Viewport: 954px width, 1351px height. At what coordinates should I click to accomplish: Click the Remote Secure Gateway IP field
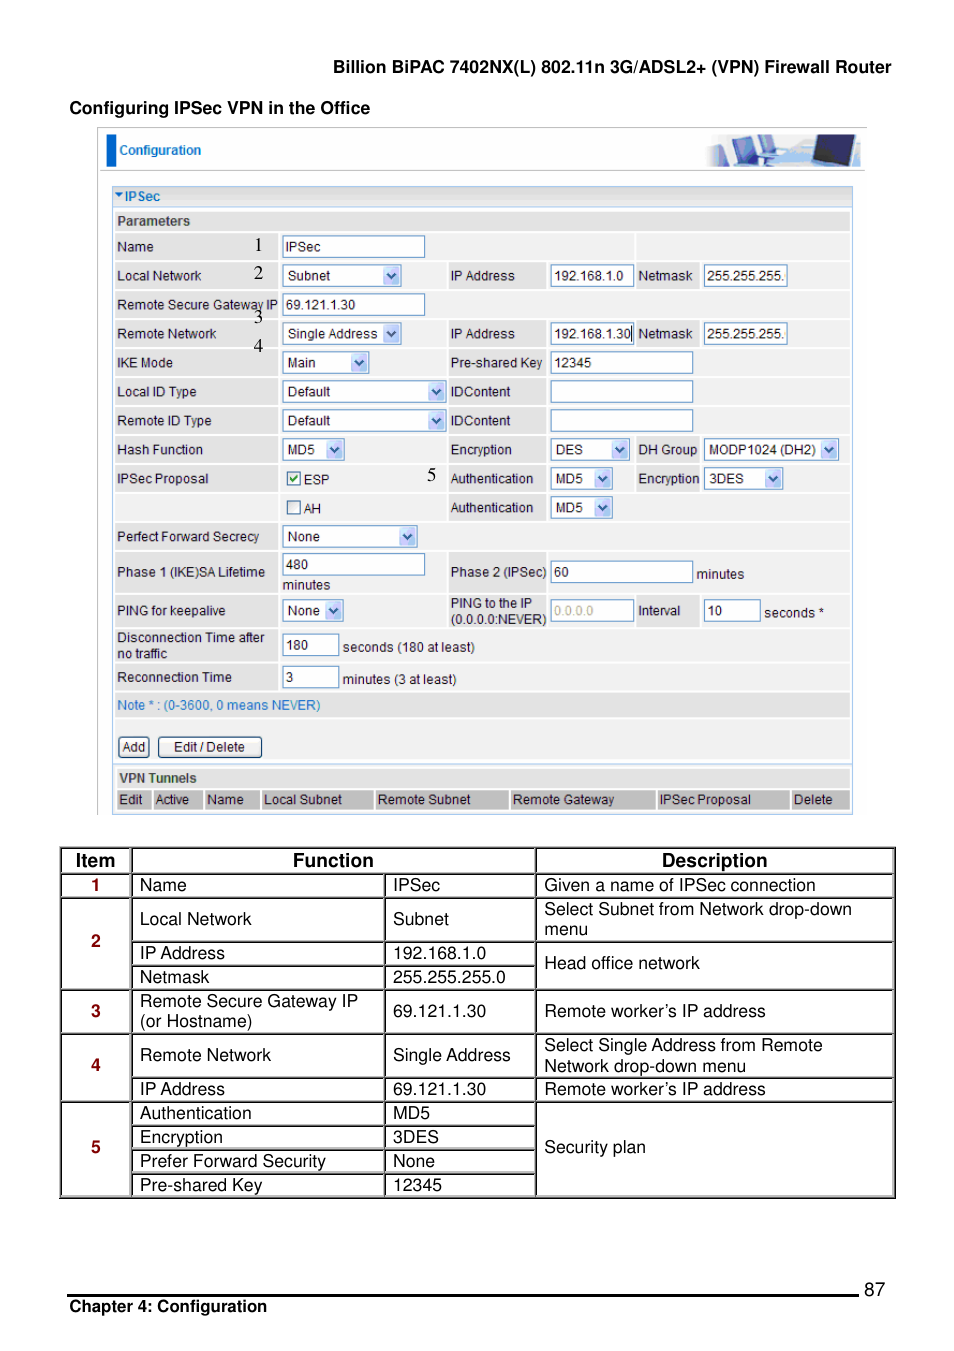354,305
